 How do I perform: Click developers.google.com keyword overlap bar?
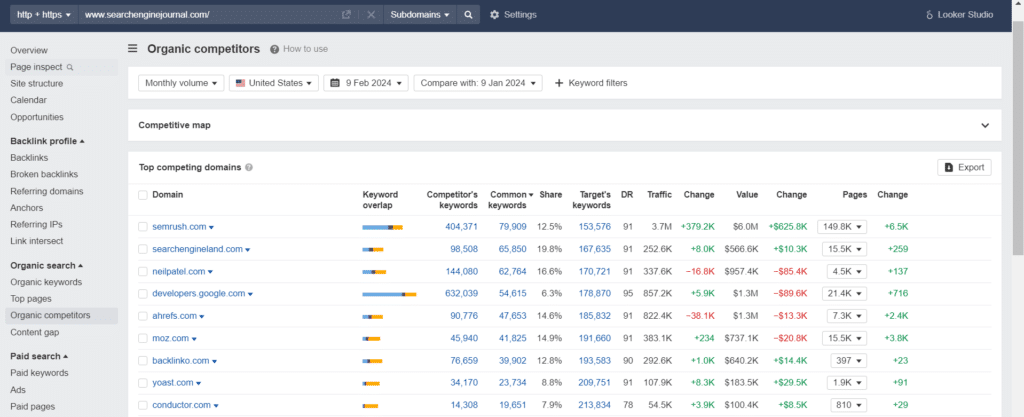(x=389, y=294)
